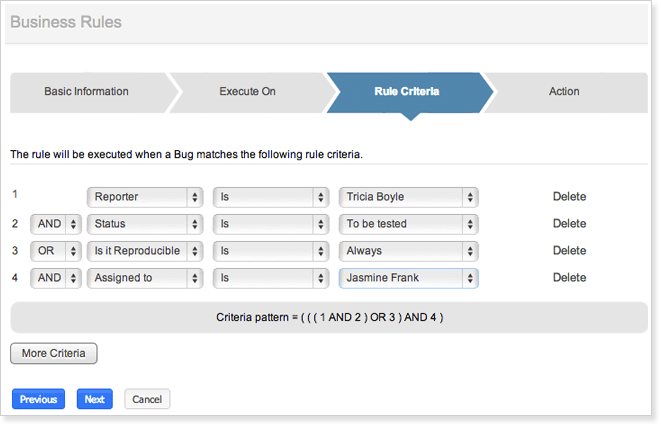Open the Reporter field dropdown
The height and width of the screenshot is (429, 661).
(145, 197)
